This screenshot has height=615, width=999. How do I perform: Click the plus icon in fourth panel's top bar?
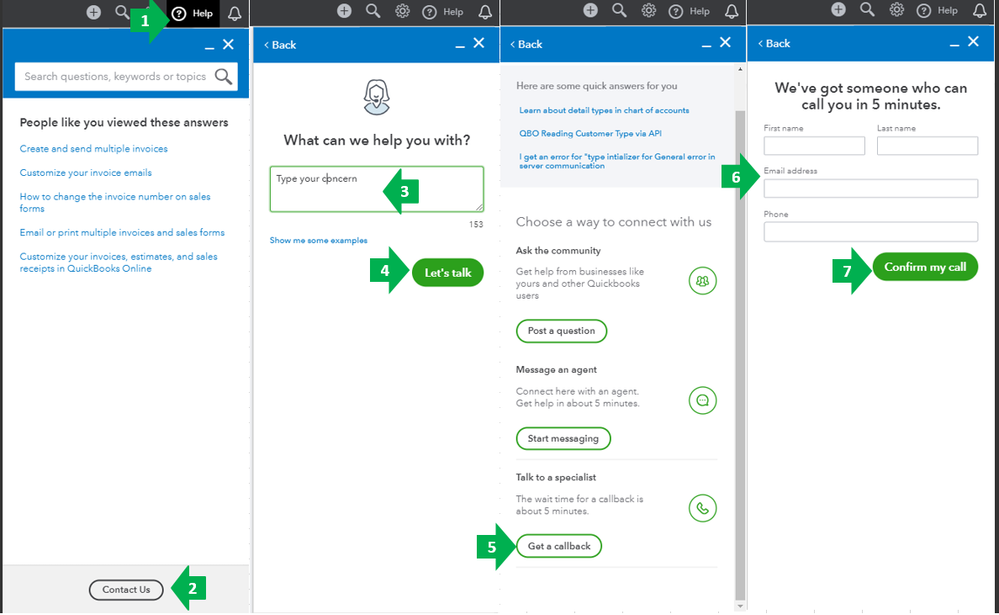click(838, 9)
